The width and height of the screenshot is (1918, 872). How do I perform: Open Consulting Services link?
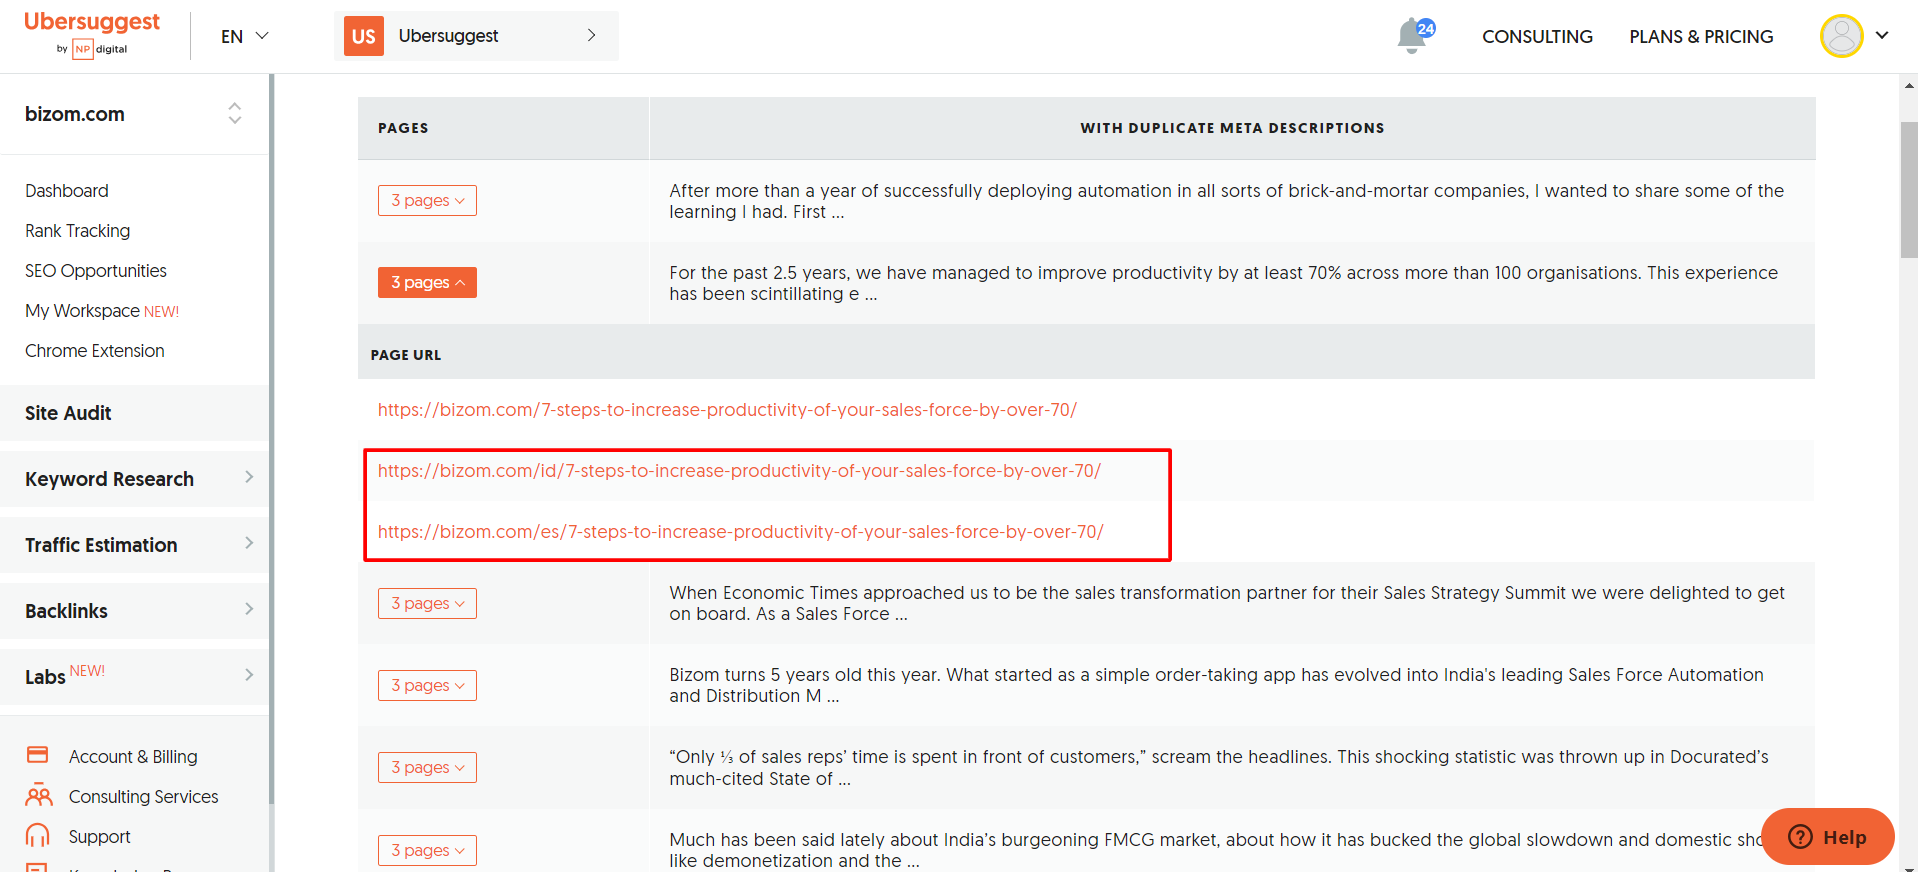[x=143, y=797]
